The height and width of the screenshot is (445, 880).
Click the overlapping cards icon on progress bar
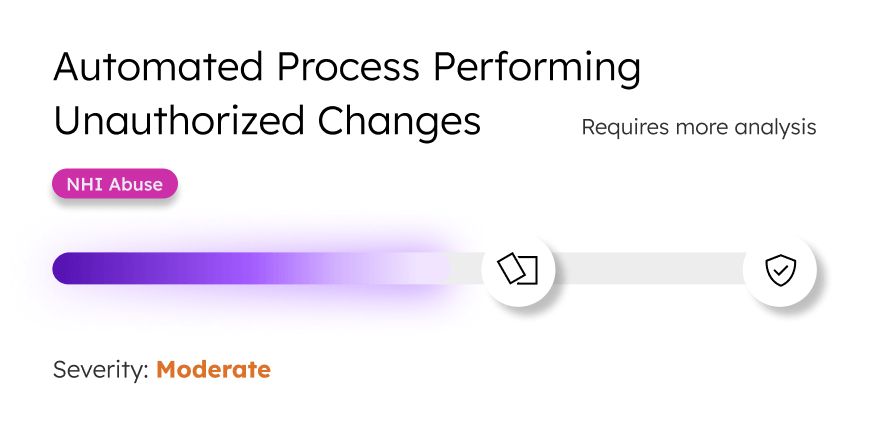pos(518,269)
